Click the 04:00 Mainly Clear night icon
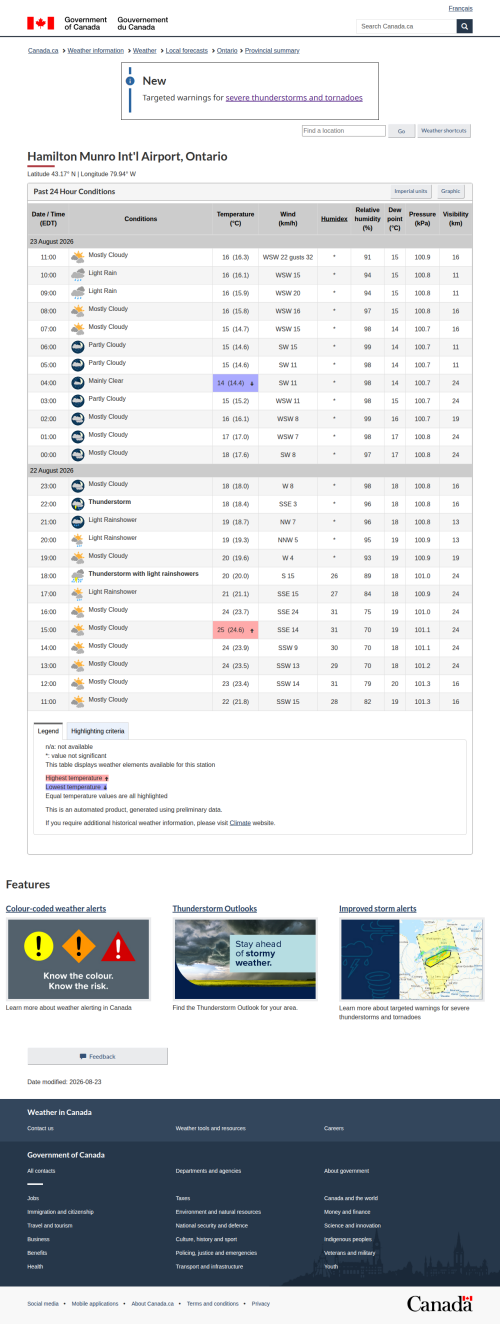This screenshot has width=500, height=1324. (x=78, y=383)
